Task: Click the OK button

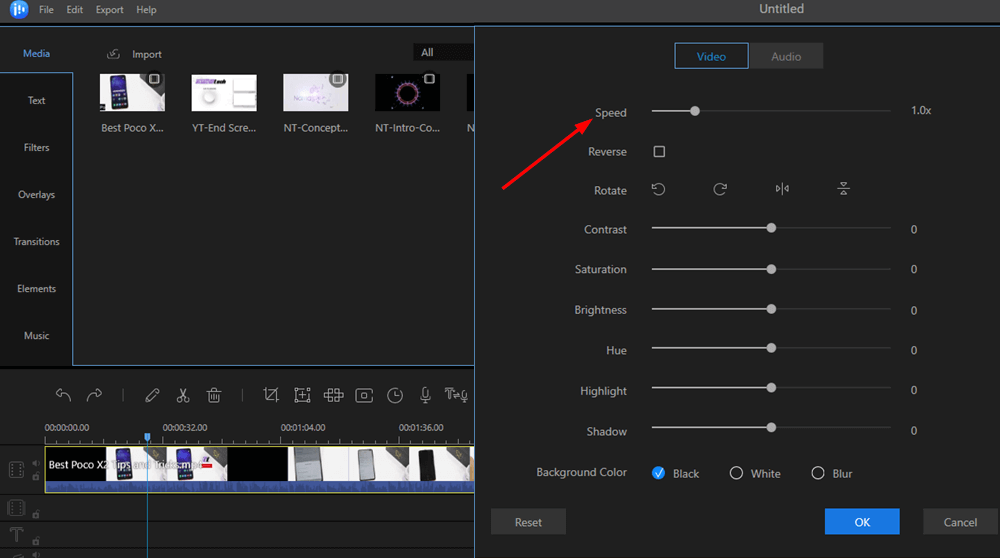Action: coord(862,522)
